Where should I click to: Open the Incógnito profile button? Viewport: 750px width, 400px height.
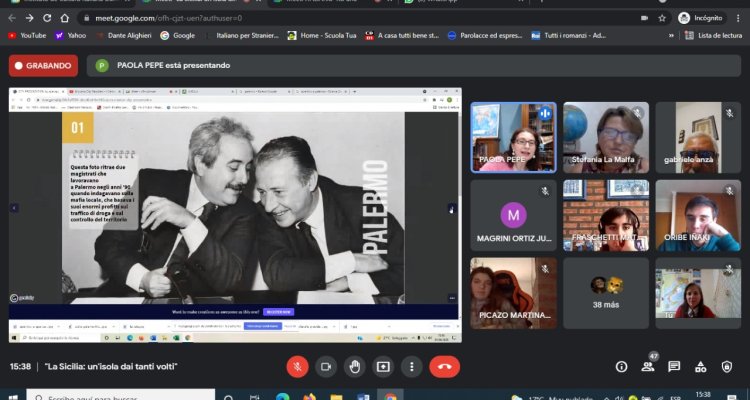point(701,18)
